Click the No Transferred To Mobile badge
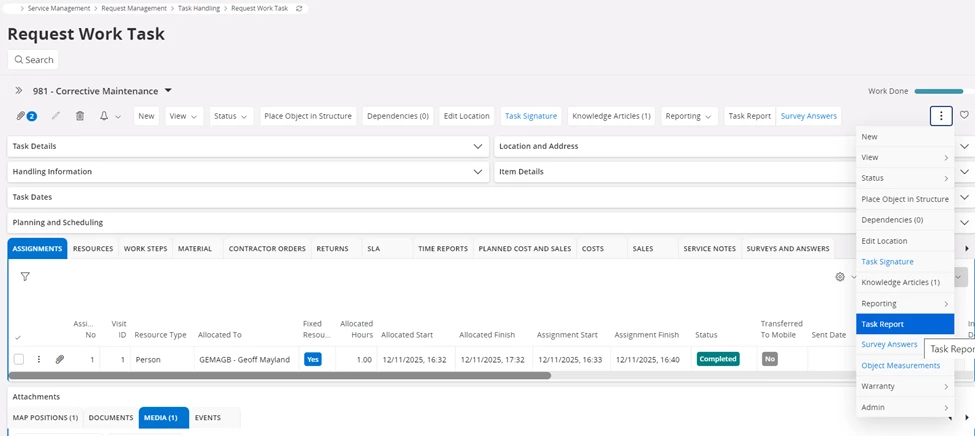975x436 pixels. tap(770, 359)
